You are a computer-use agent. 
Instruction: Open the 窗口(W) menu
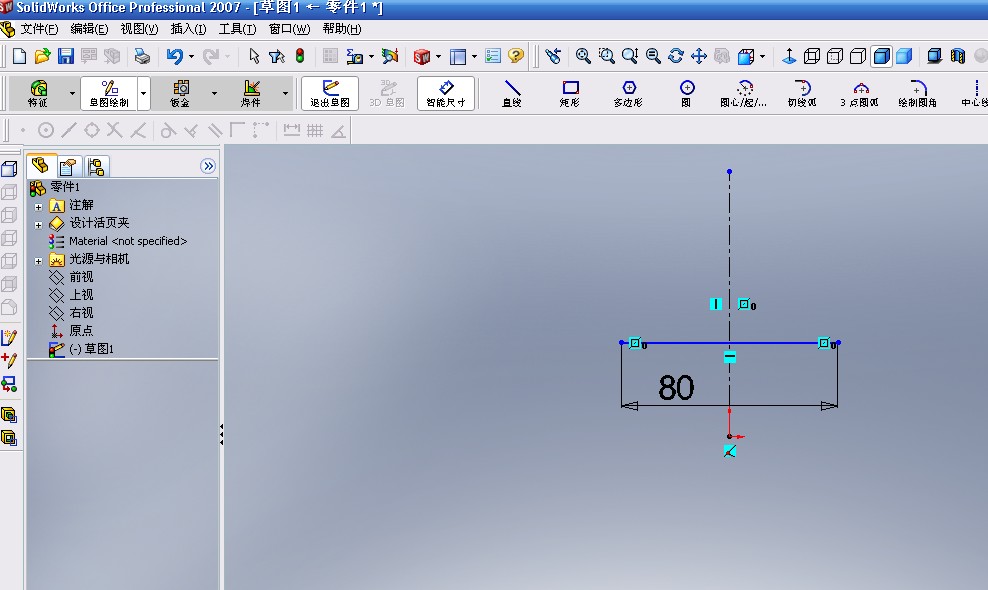289,28
